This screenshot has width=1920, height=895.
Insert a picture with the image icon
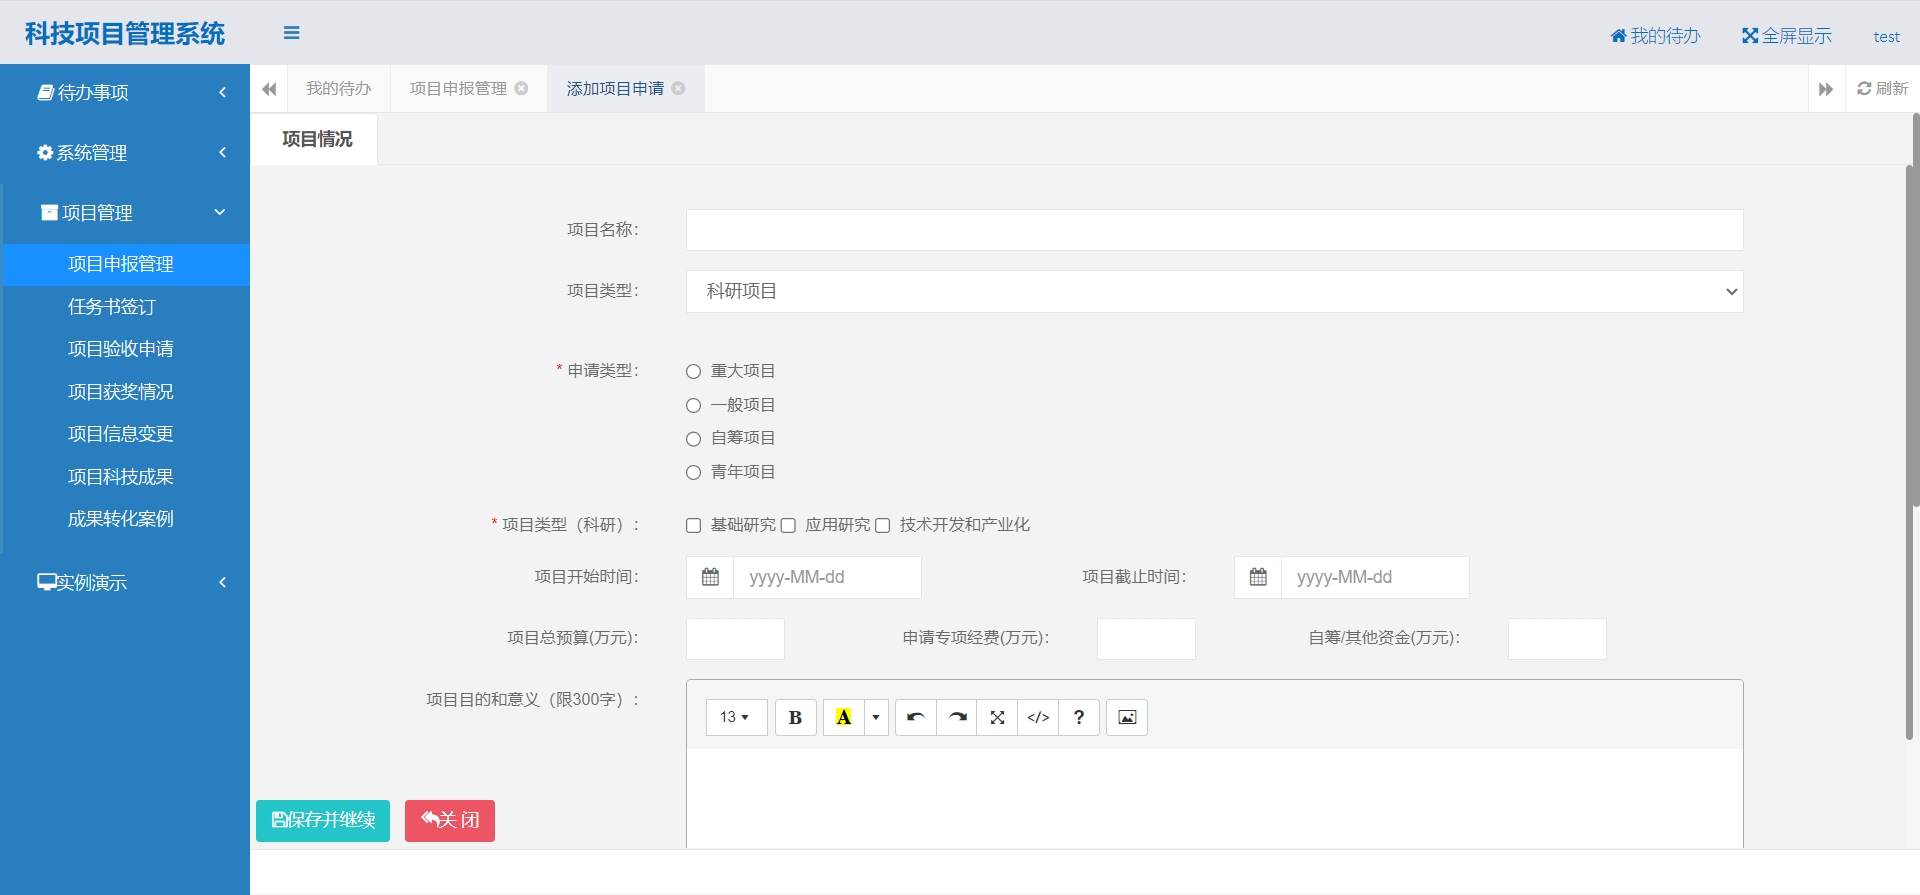1127,717
